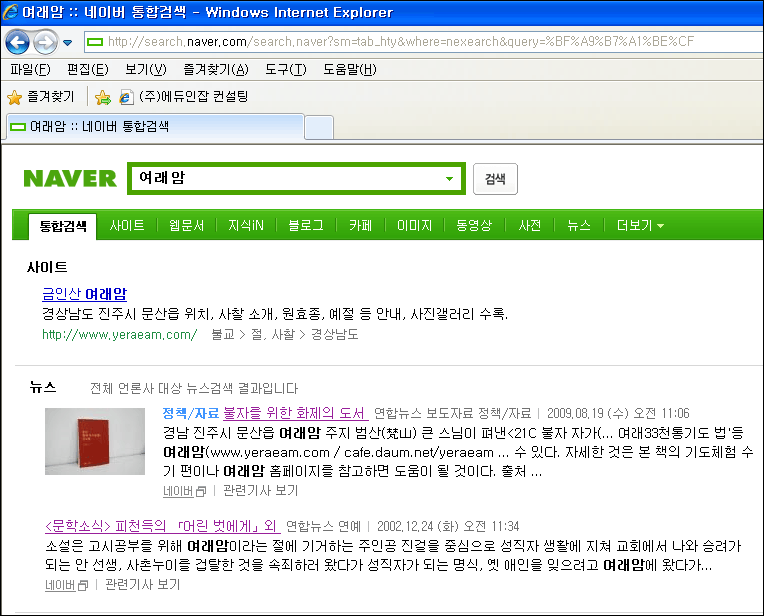The height and width of the screenshot is (616, 764).
Task: Click 네이버 link under the 문학소식 article
Action: (x=60, y=585)
